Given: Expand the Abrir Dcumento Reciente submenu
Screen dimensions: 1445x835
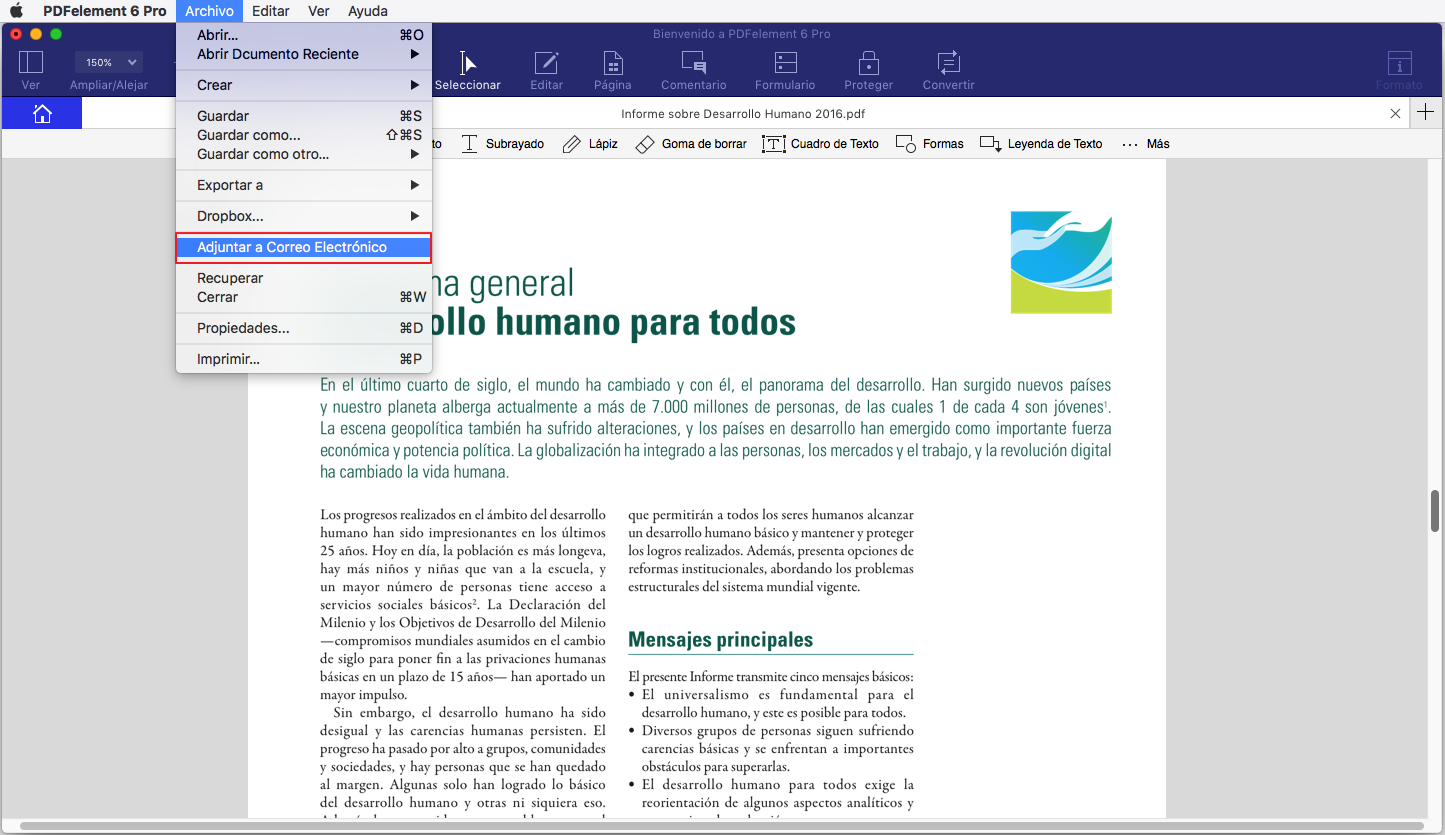Looking at the screenshot, I should 304,54.
